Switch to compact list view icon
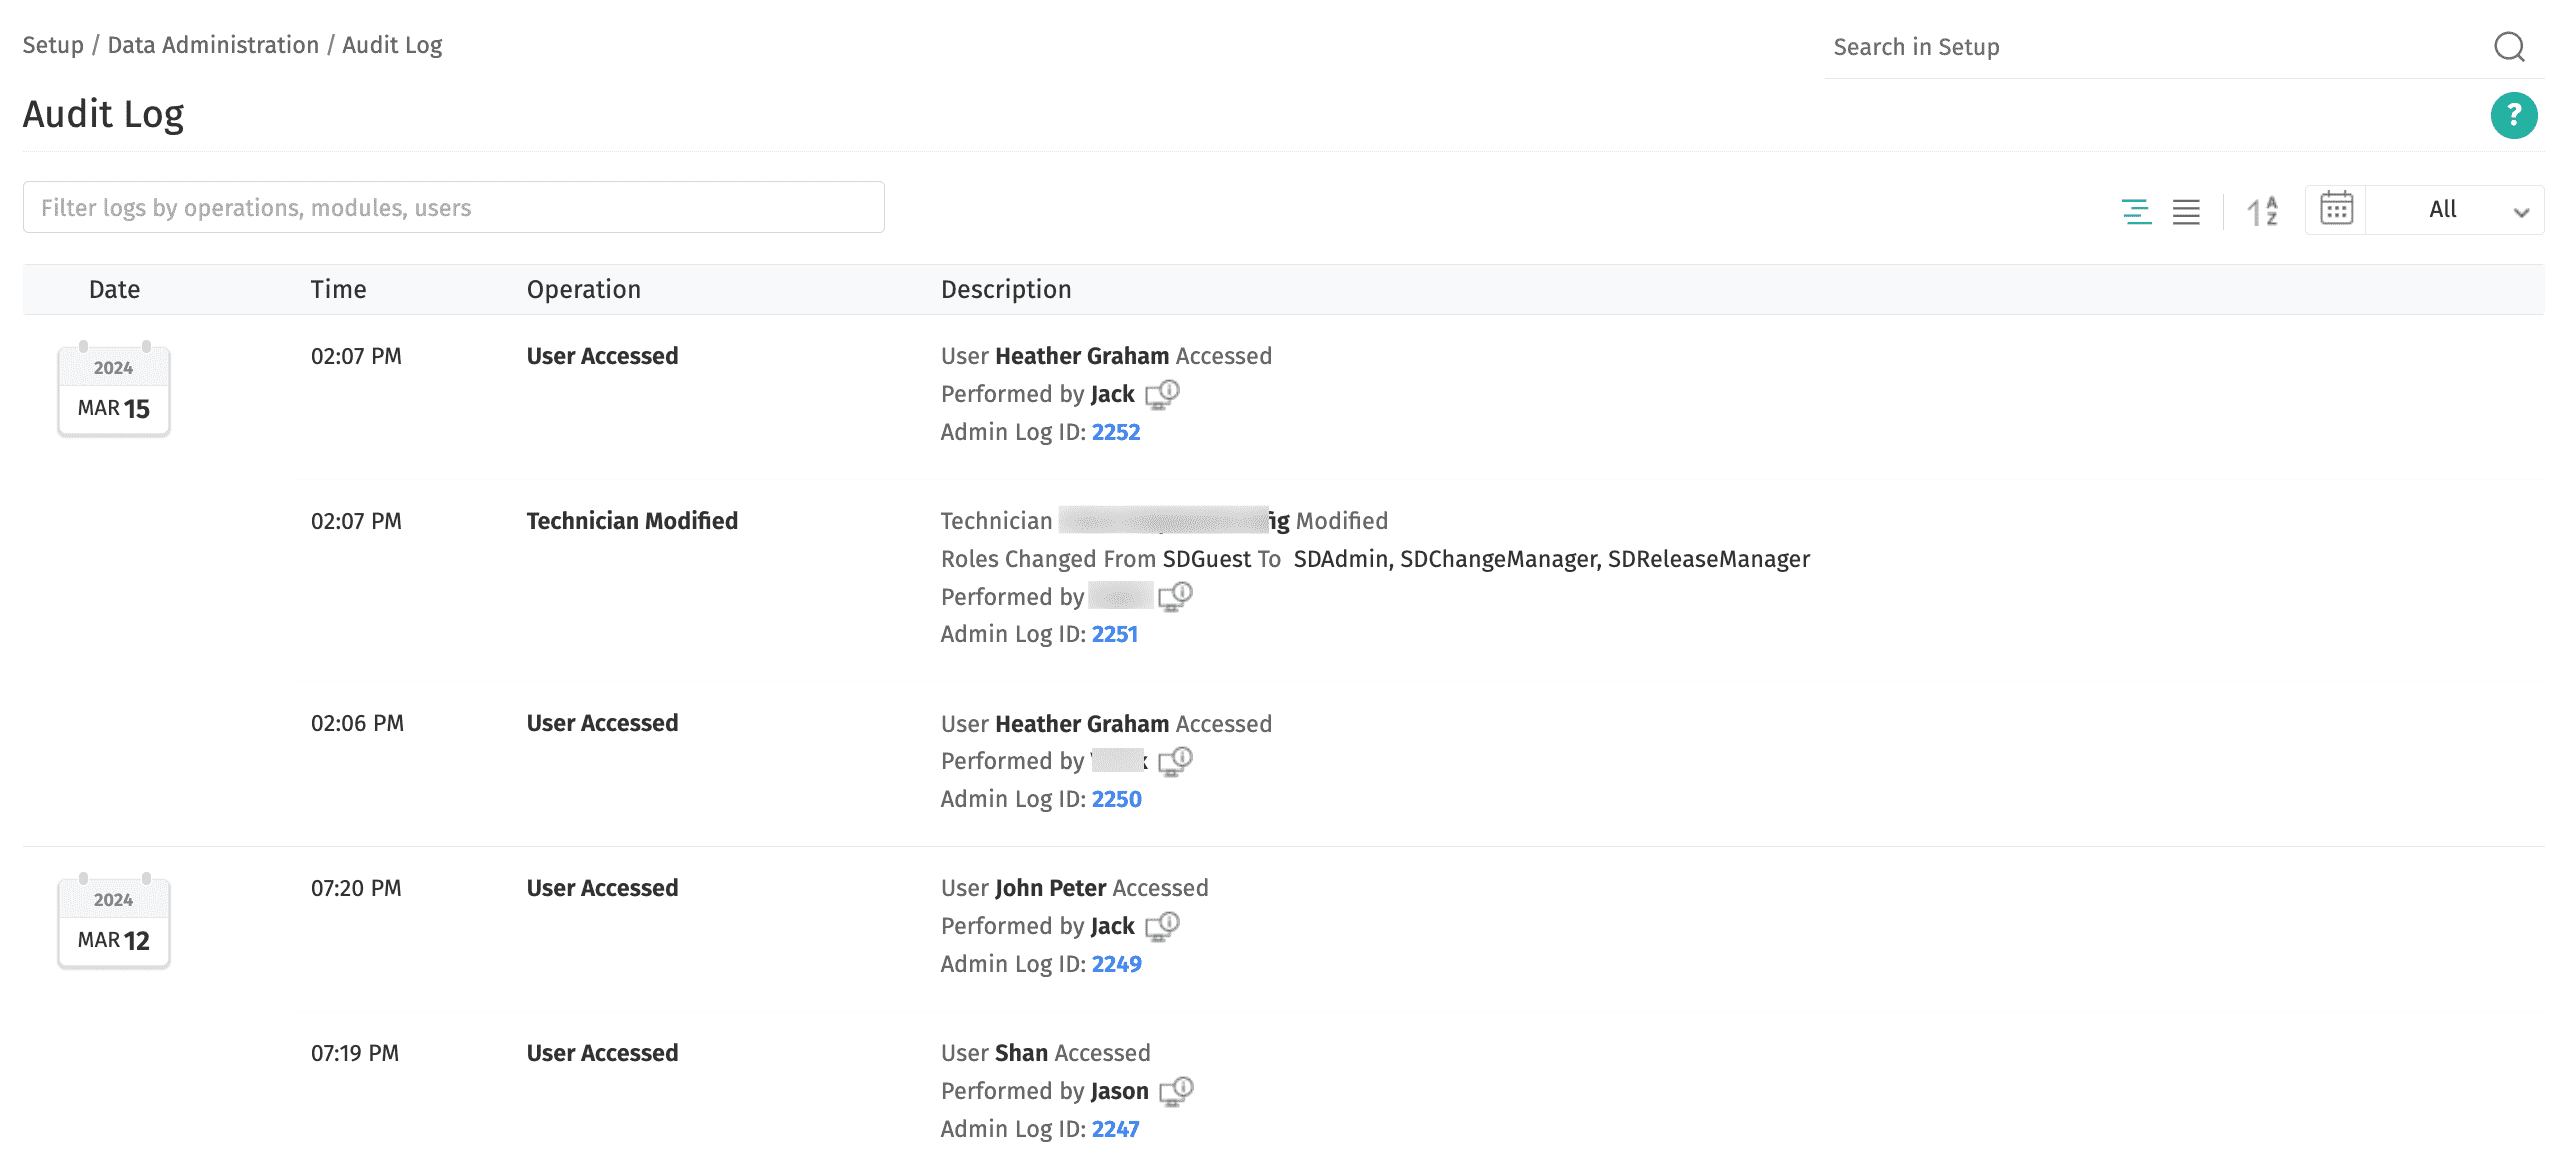This screenshot has height=1170, width=2566. click(2186, 211)
